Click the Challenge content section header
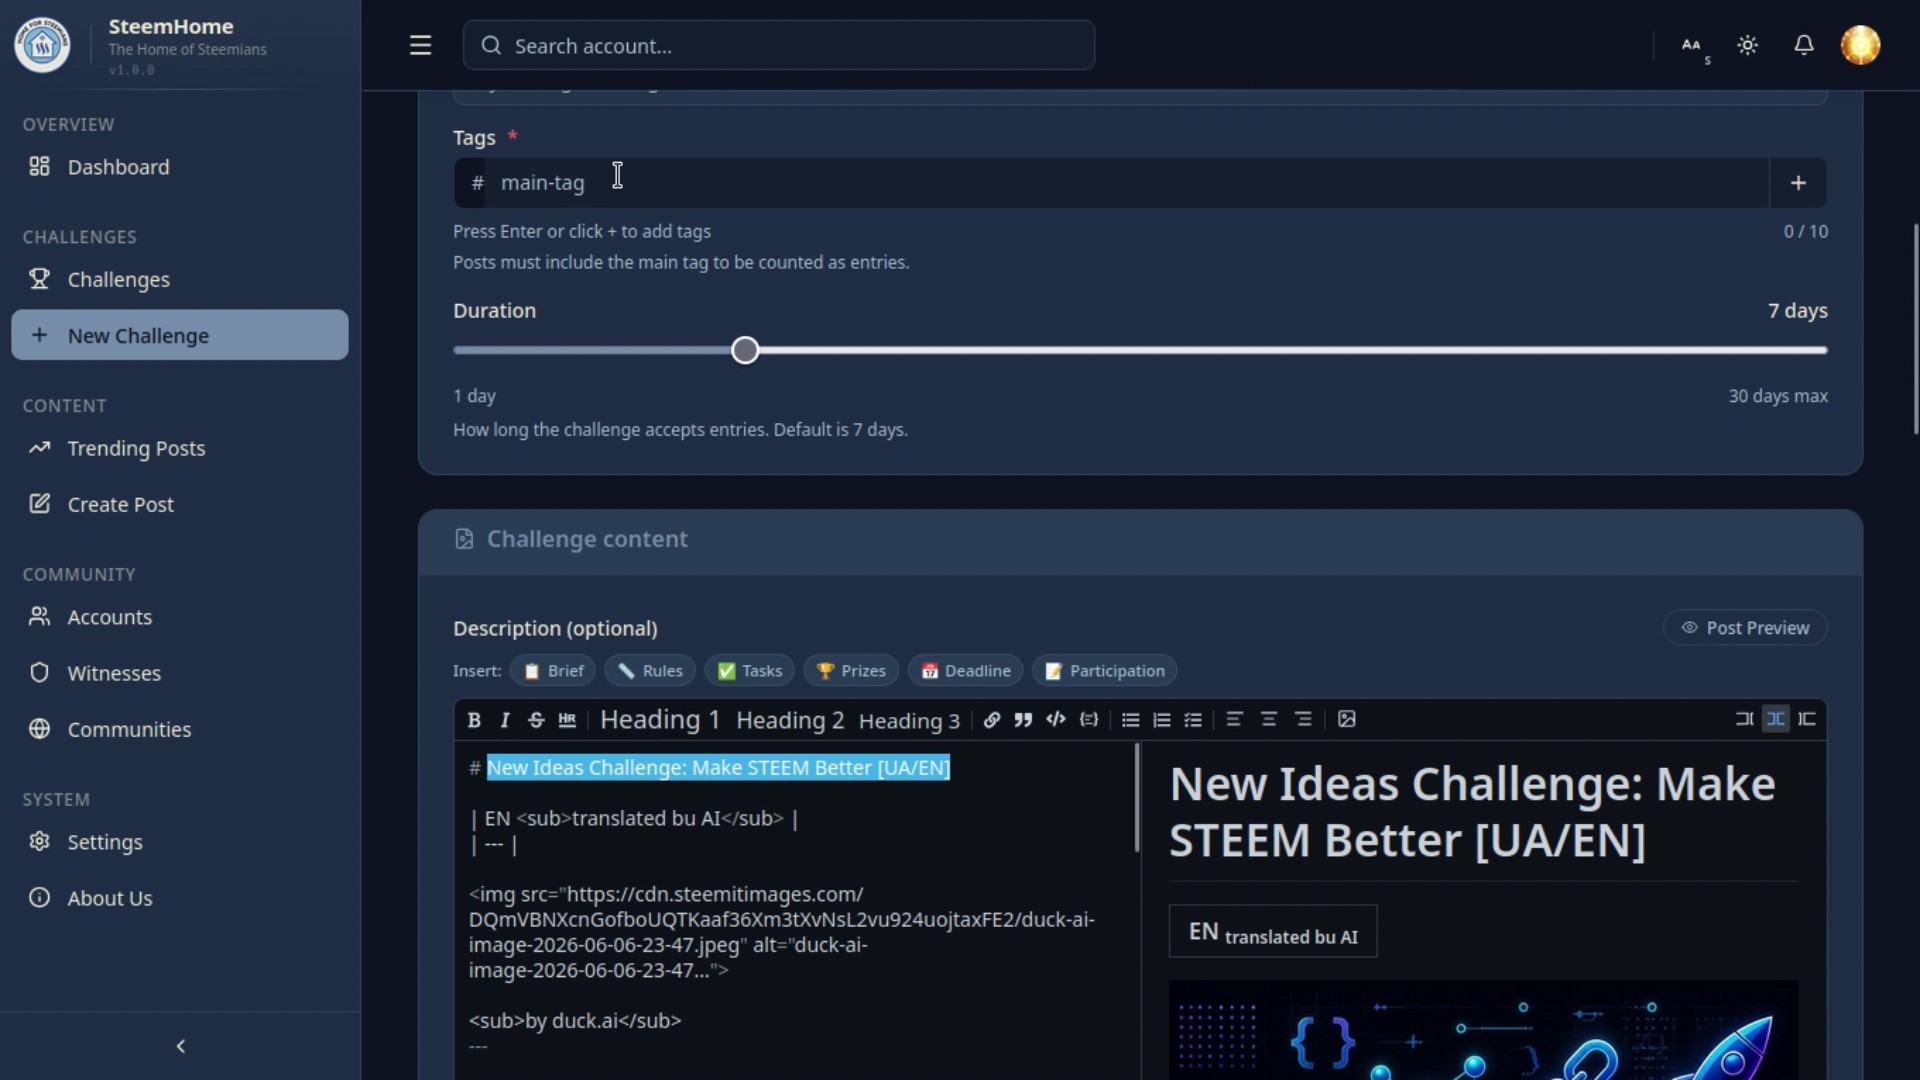This screenshot has width=1920, height=1080. coord(1140,540)
